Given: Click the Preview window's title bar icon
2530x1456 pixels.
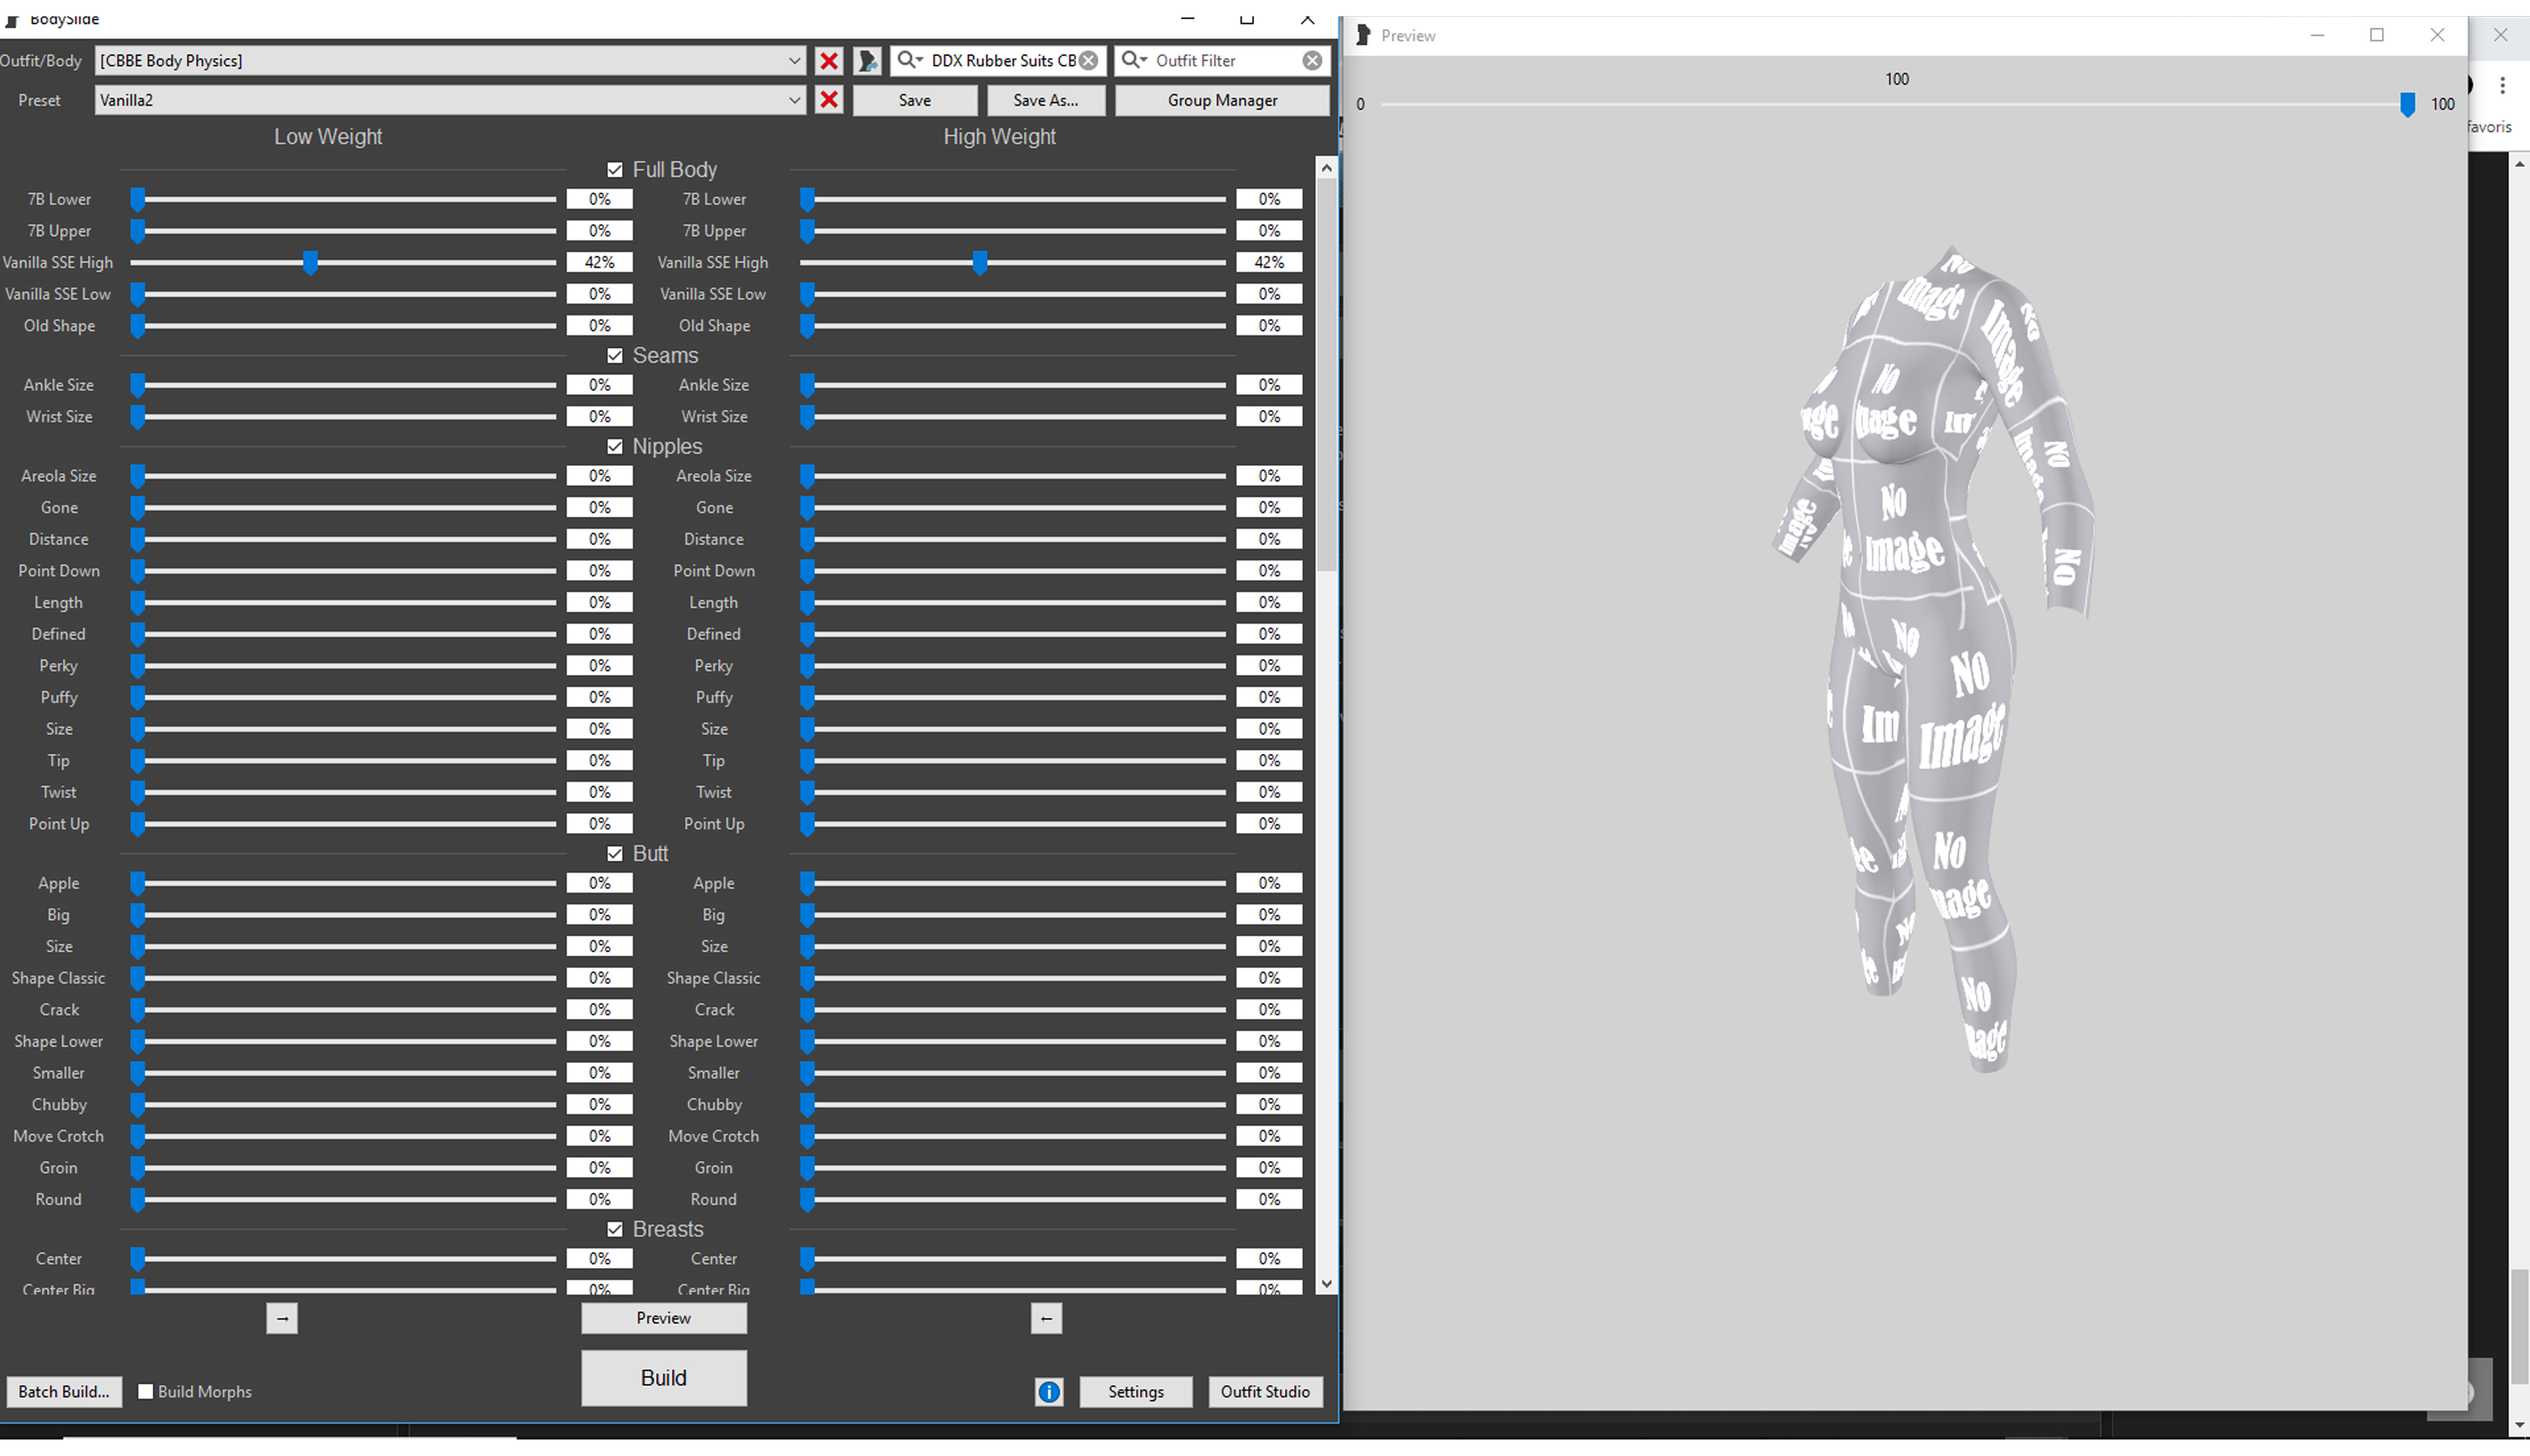Looking at the screenshot, I should pyautogui.click(x=1362, y=35).
